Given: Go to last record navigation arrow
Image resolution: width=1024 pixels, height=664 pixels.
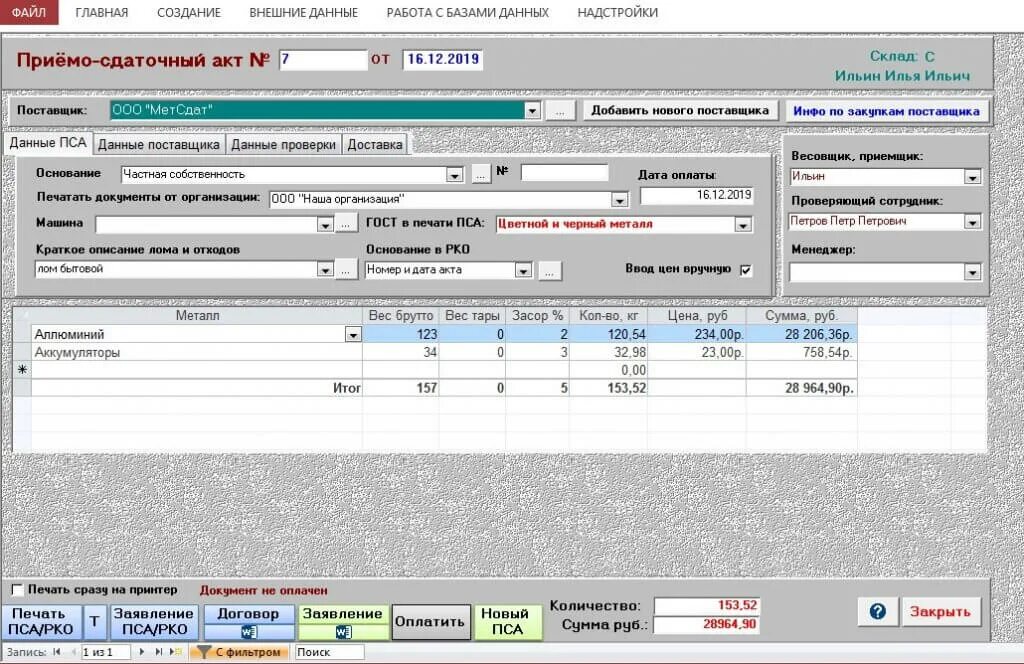Looking at the screenshot, I should (x=158, y=652).
